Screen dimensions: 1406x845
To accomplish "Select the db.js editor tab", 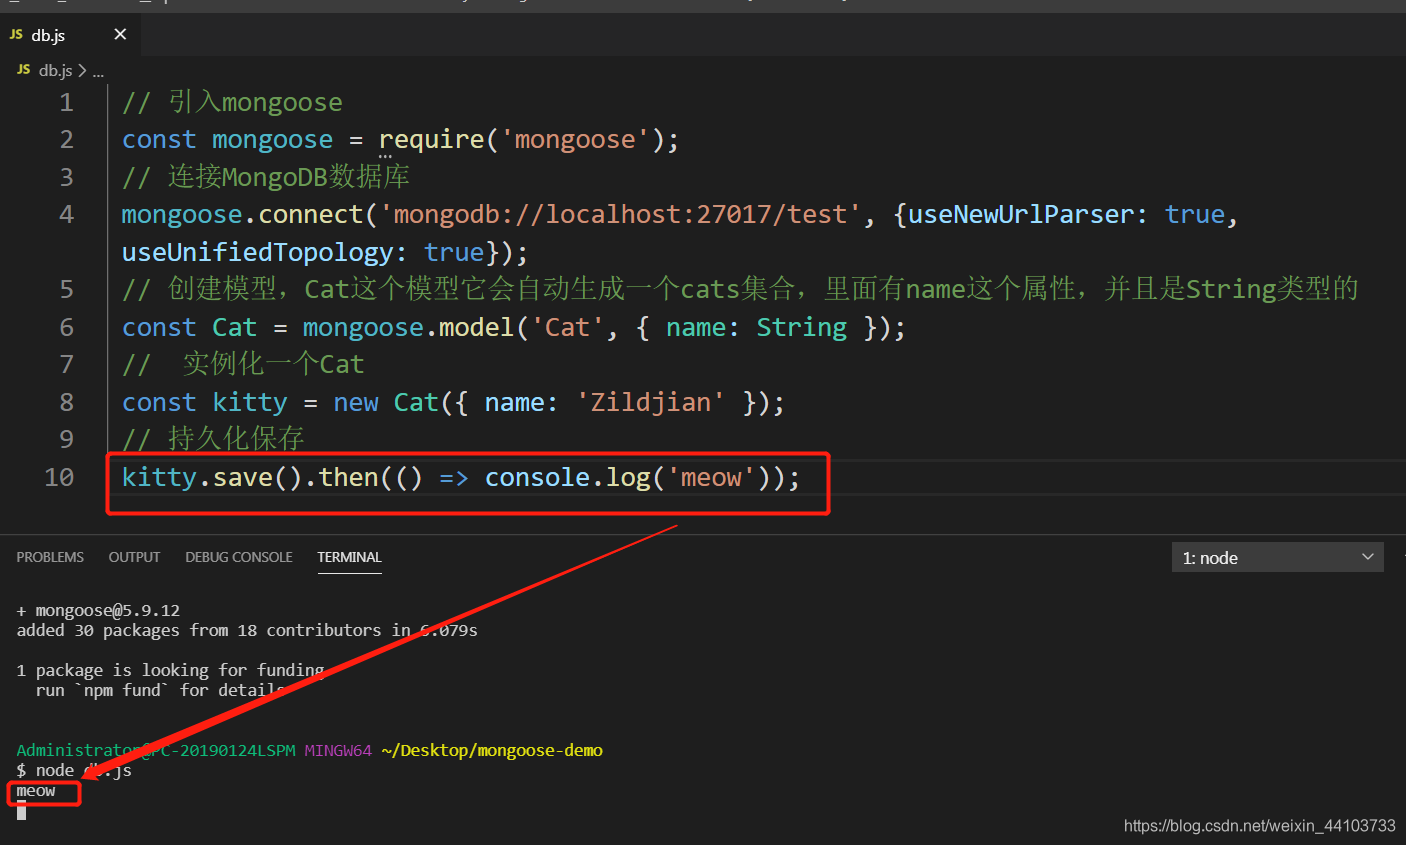I will (70, 35).
